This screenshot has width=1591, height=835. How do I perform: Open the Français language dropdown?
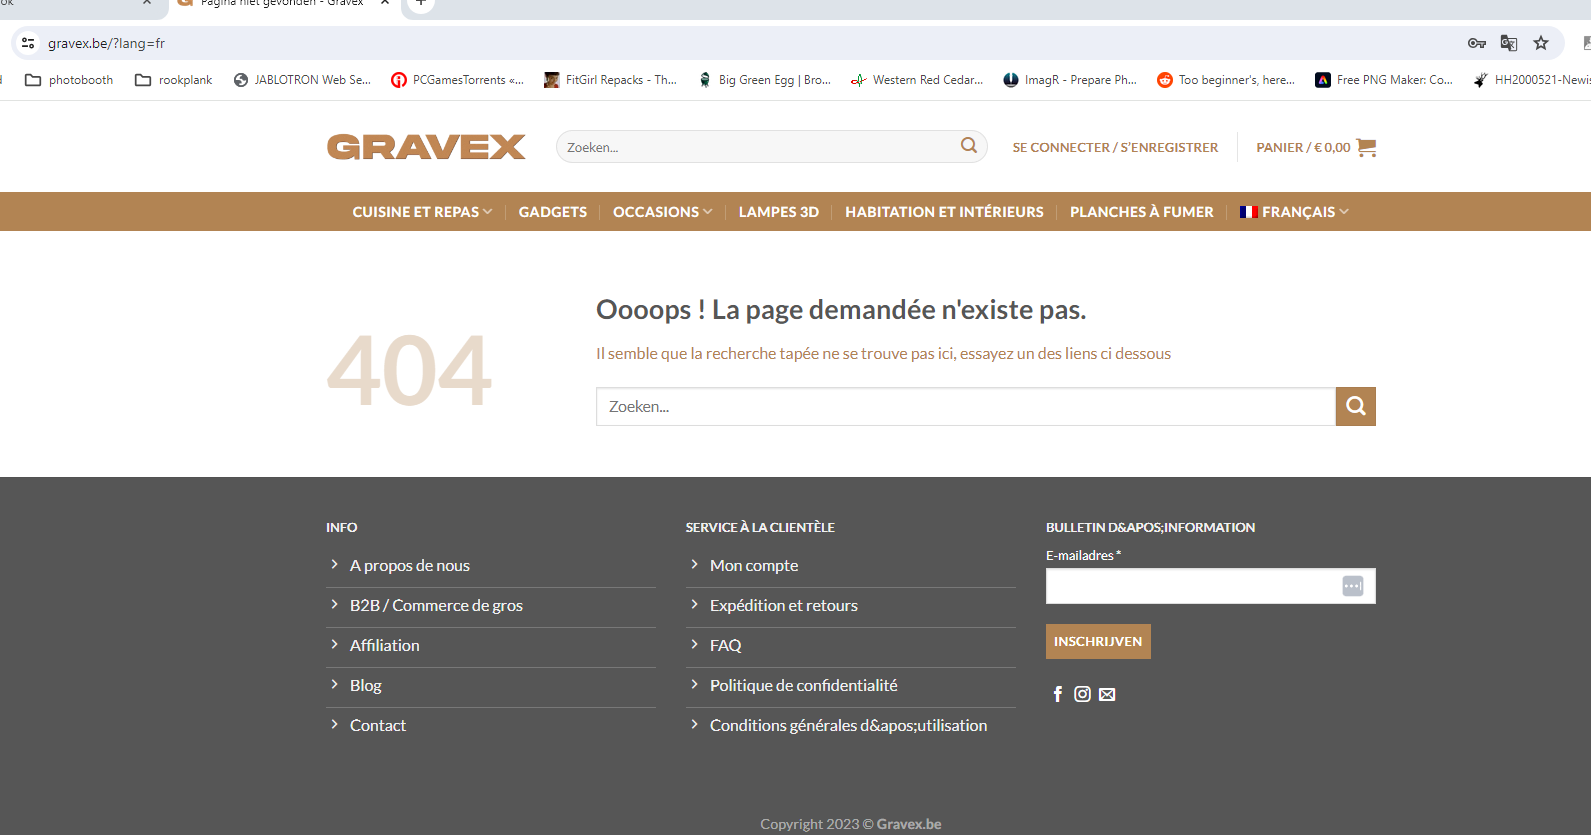click(x=1294, y=212)
